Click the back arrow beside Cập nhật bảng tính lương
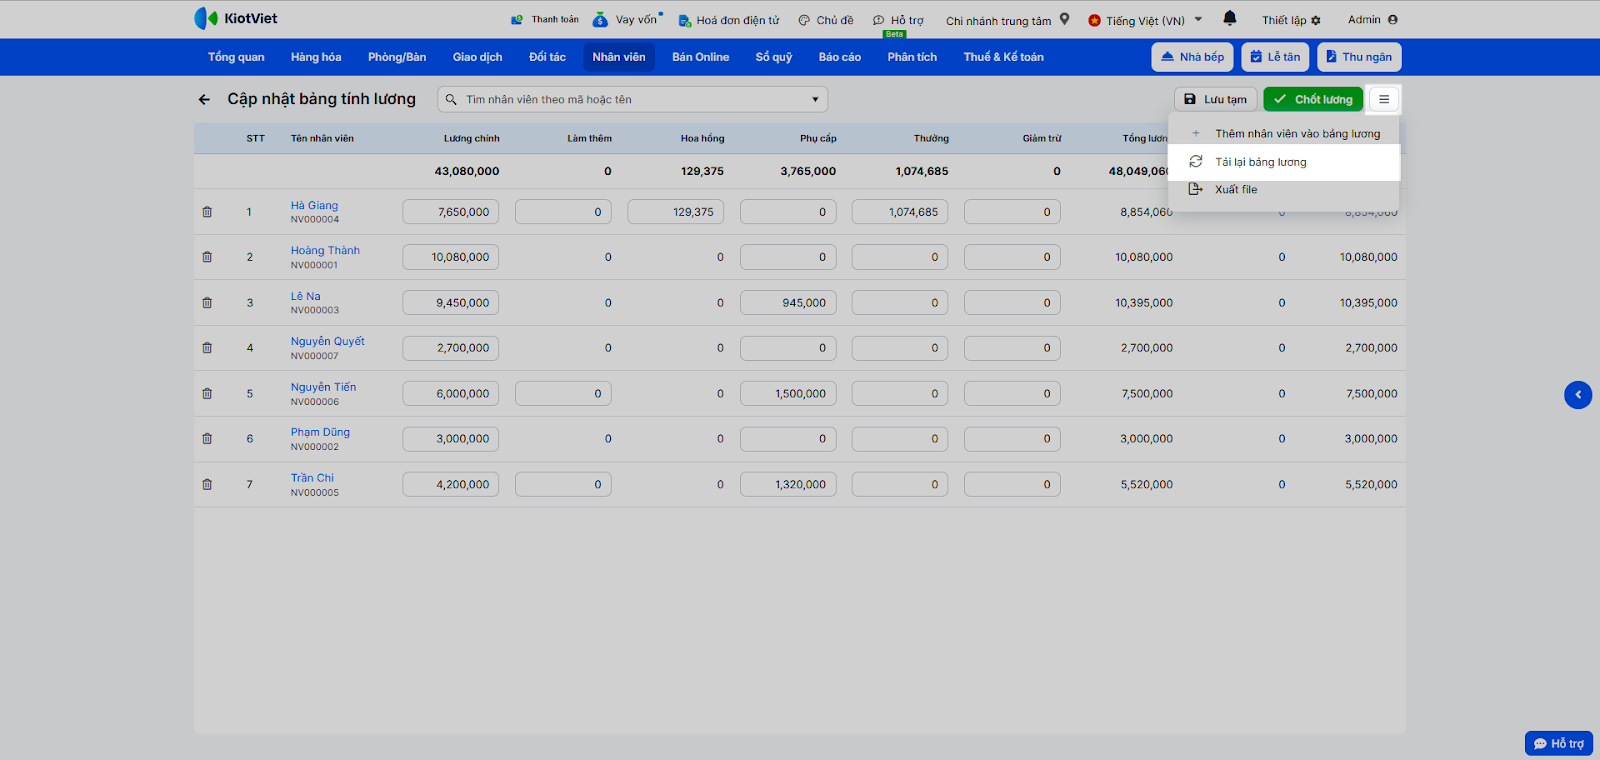The image size is (1600, 760). click(204, 99)
